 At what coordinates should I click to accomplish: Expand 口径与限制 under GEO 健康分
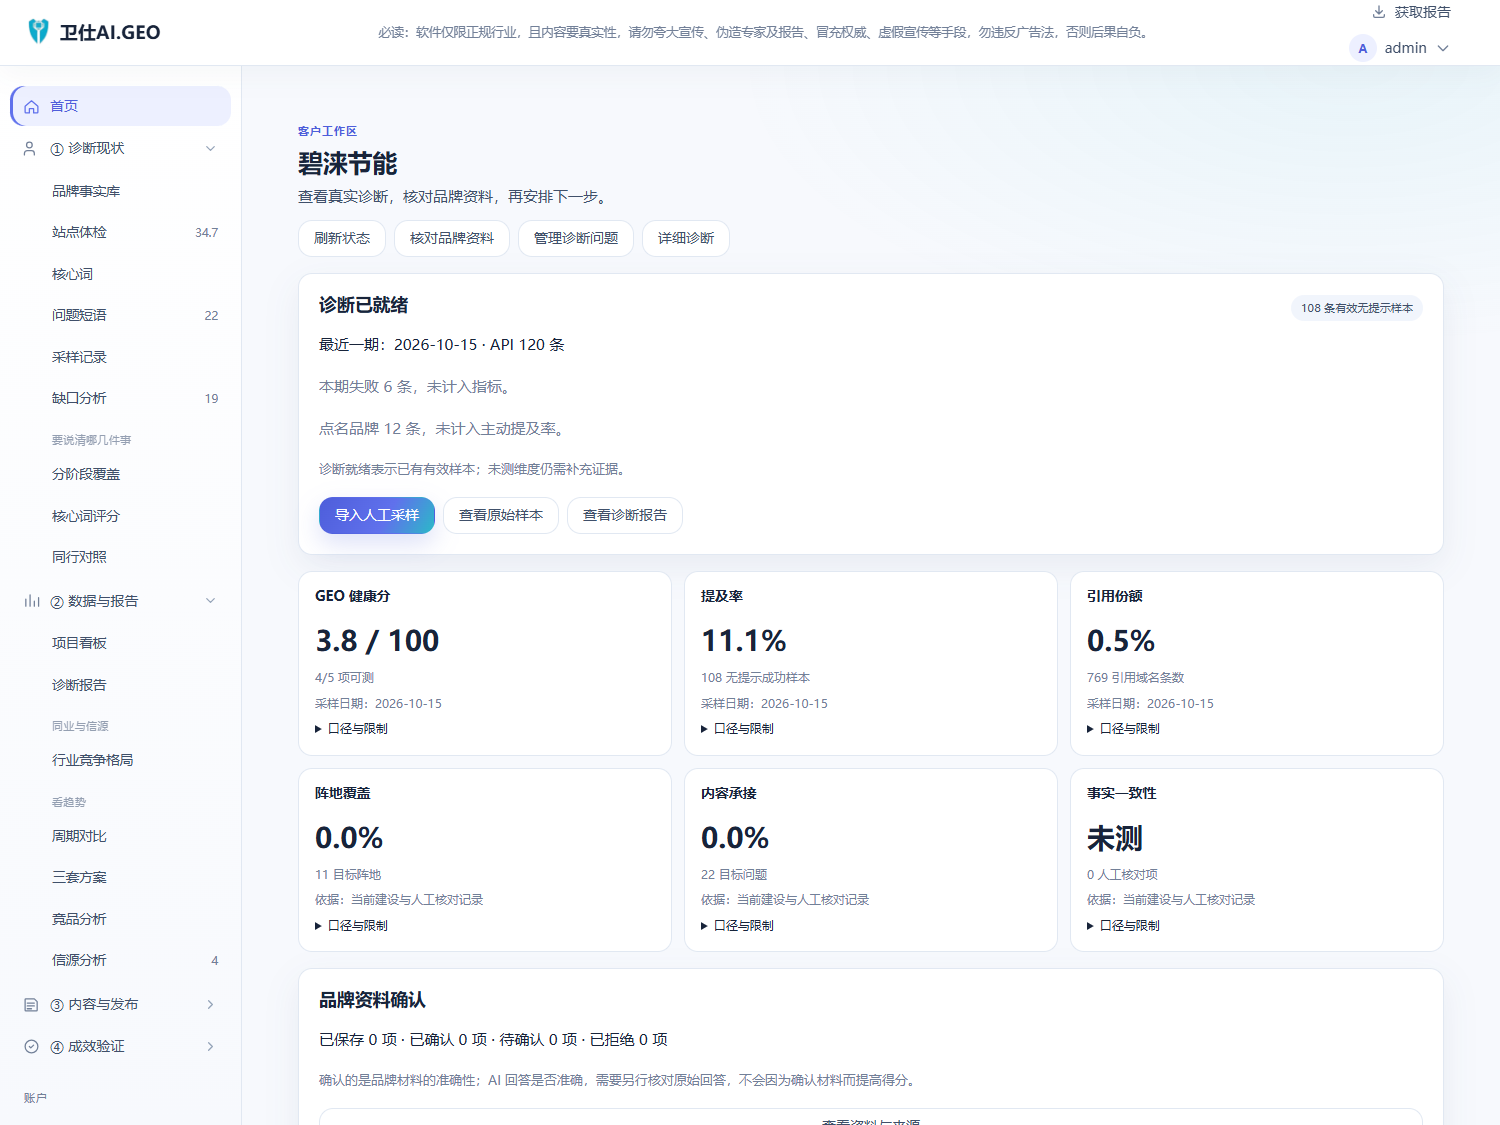click(352, 729)
